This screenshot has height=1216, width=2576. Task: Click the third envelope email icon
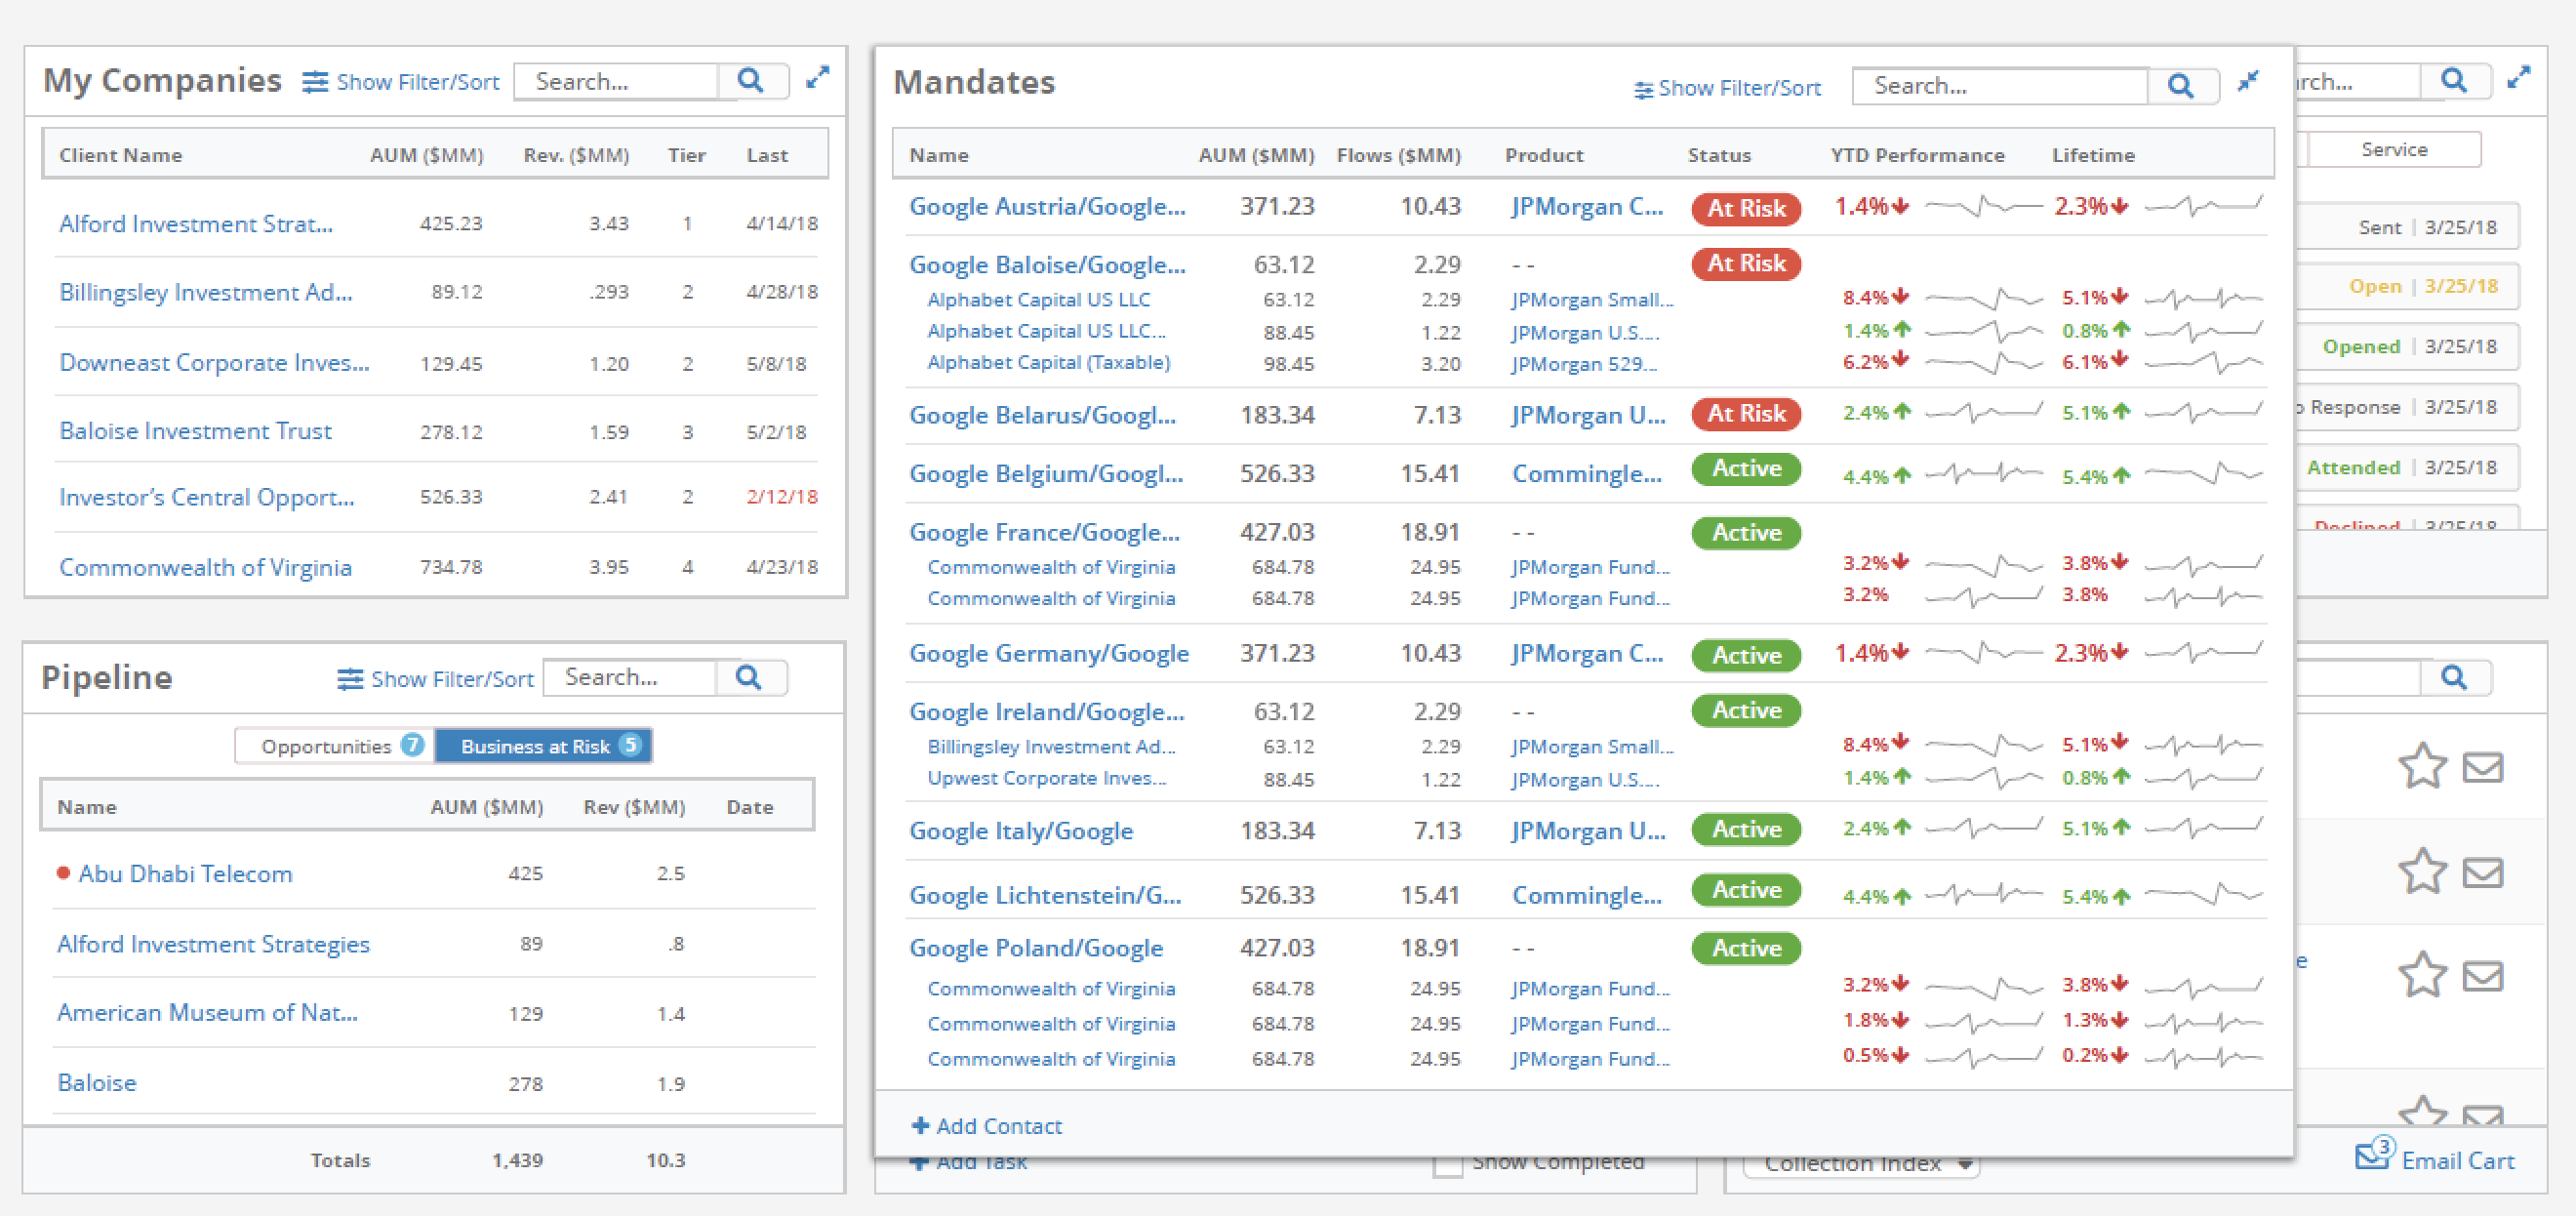(2482, 976)
